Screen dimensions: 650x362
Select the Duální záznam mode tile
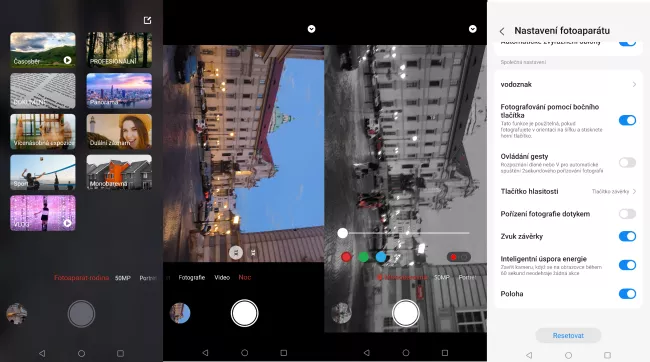tap(119, 131)
